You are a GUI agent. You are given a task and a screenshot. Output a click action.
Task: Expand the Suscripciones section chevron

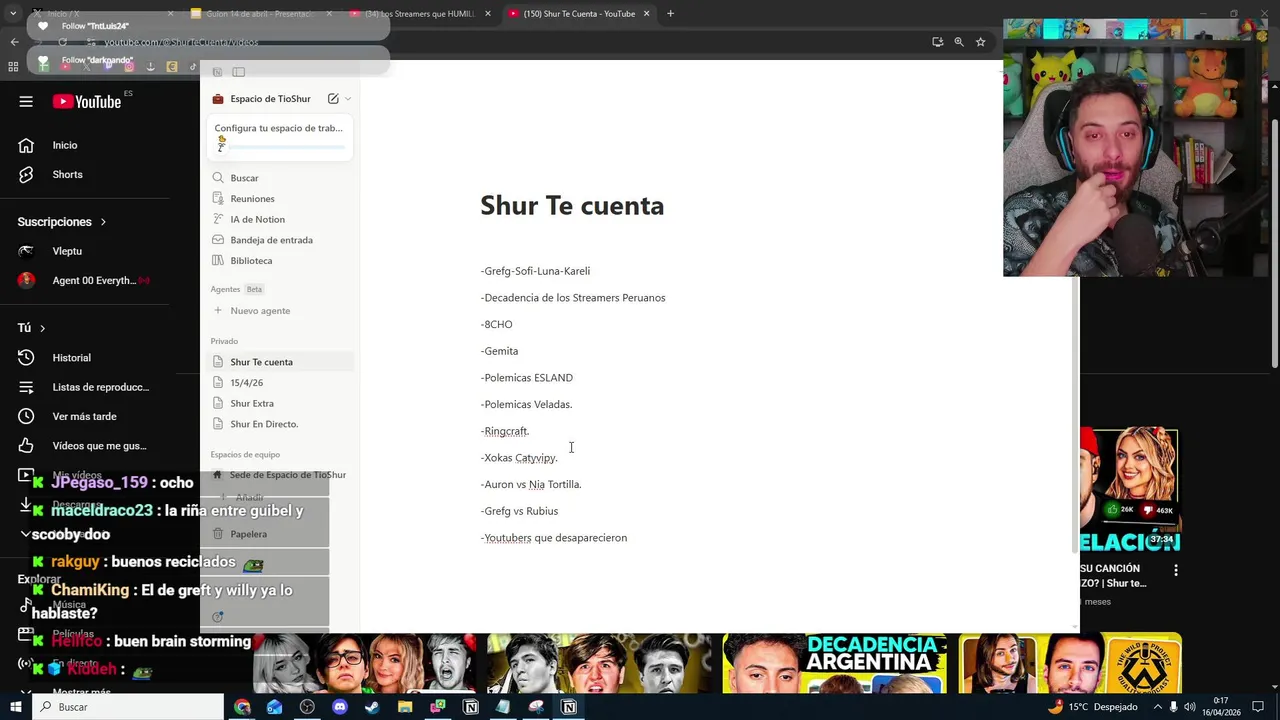click(x=103, y=222)
